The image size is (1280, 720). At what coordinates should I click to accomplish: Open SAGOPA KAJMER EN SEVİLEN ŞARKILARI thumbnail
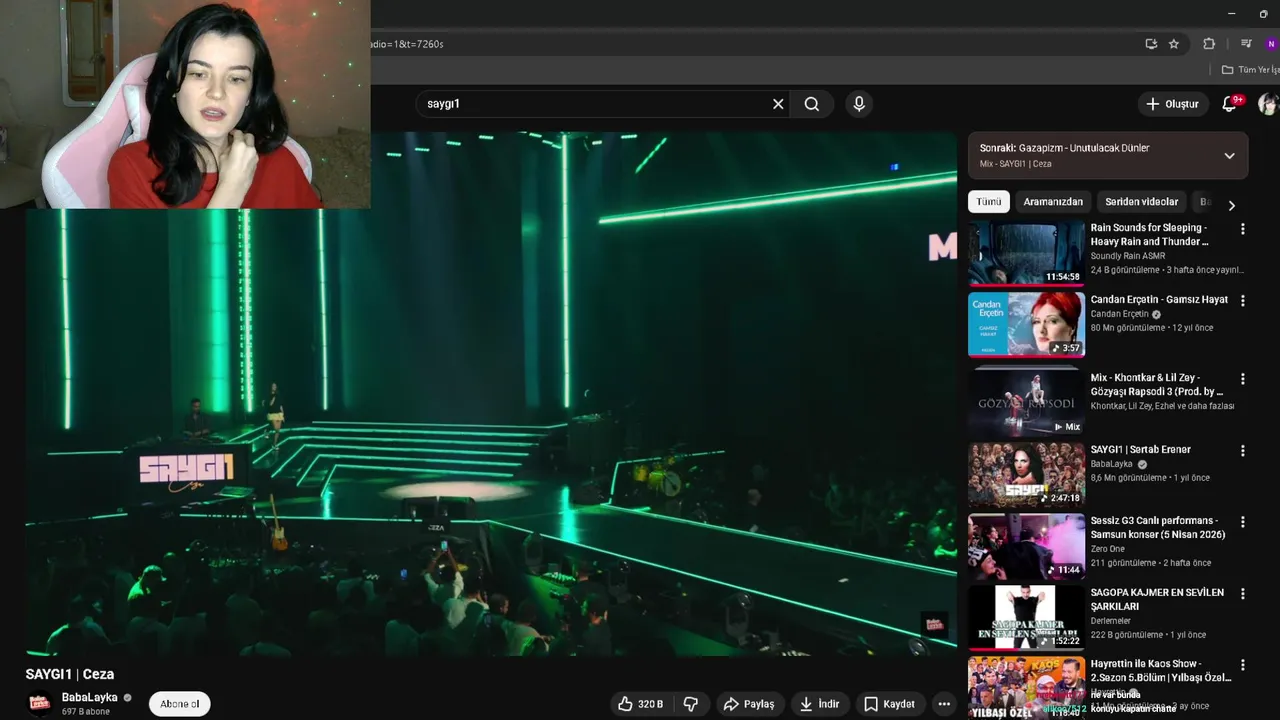[1026, 617]
